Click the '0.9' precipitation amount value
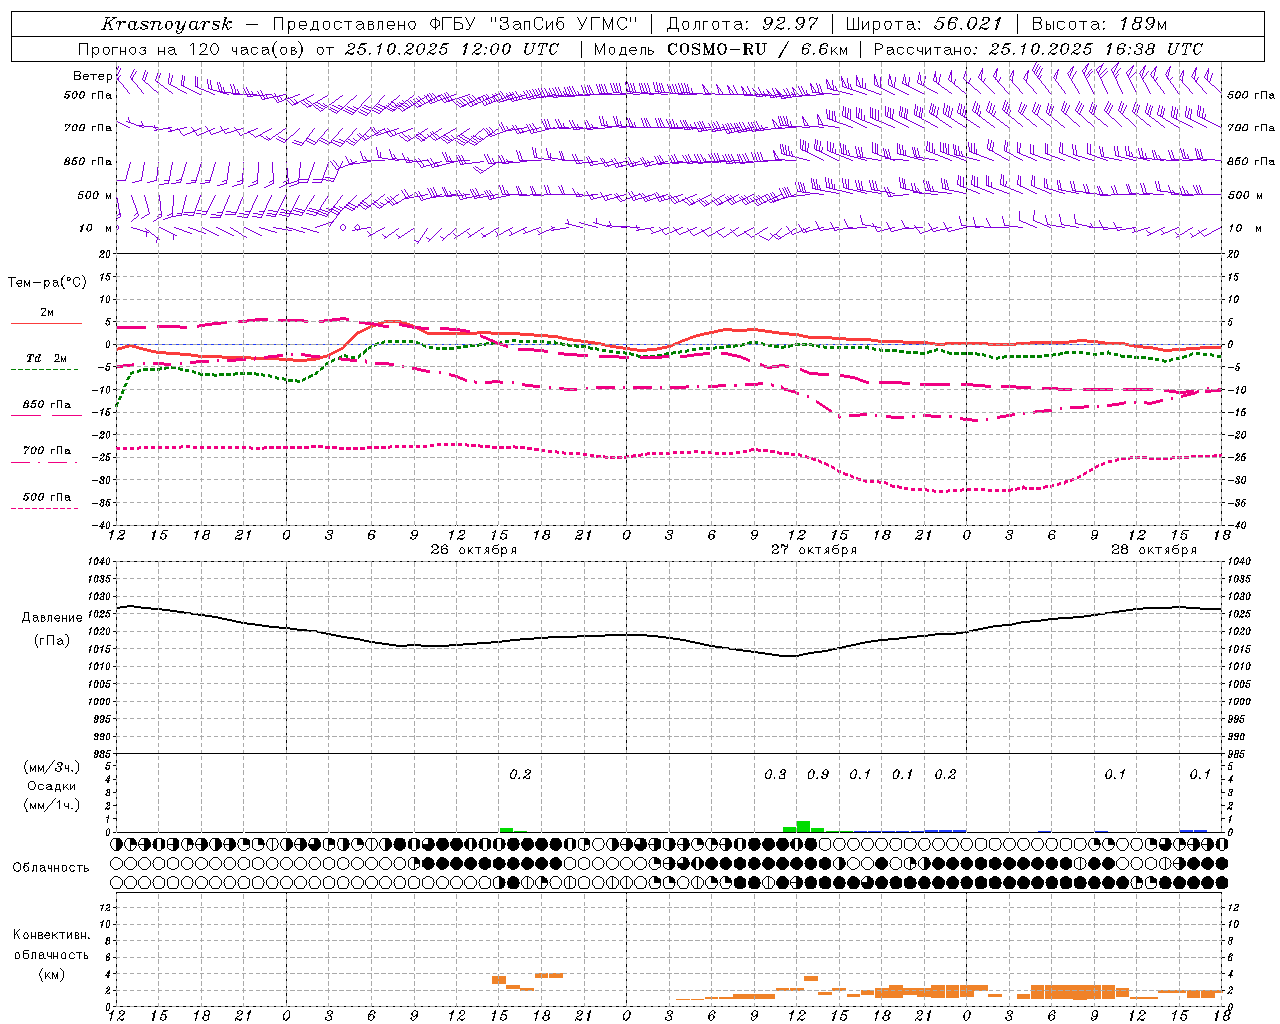This screenshot has height=1024, width=1280. [x=818, y=774]
